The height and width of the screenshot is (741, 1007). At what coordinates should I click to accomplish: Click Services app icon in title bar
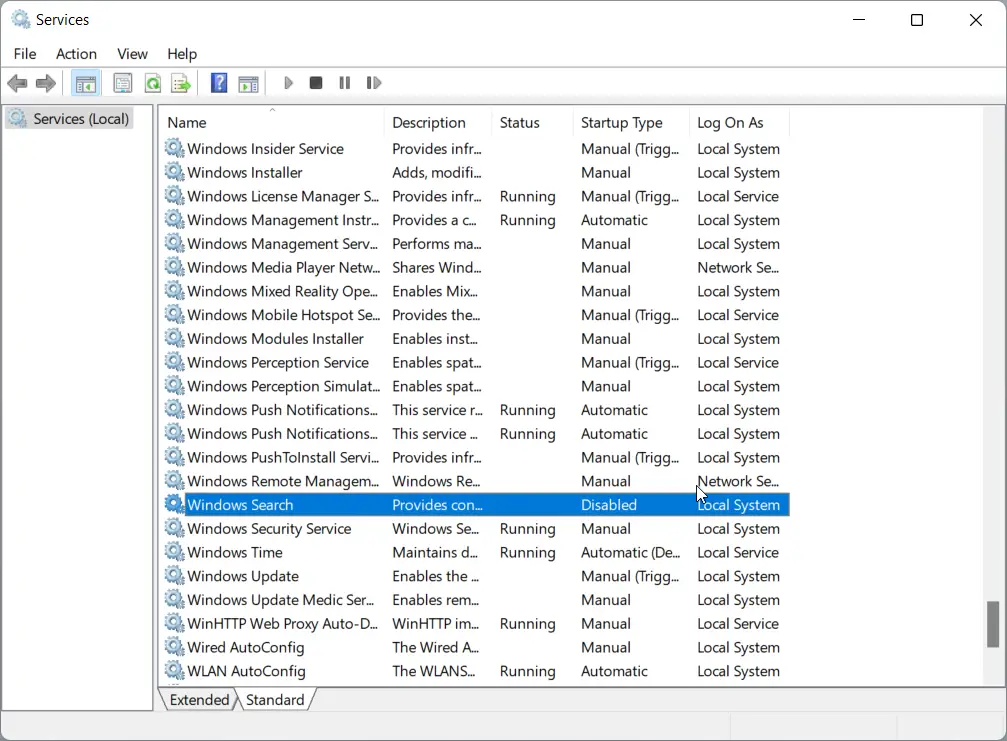tap(21, 19)
